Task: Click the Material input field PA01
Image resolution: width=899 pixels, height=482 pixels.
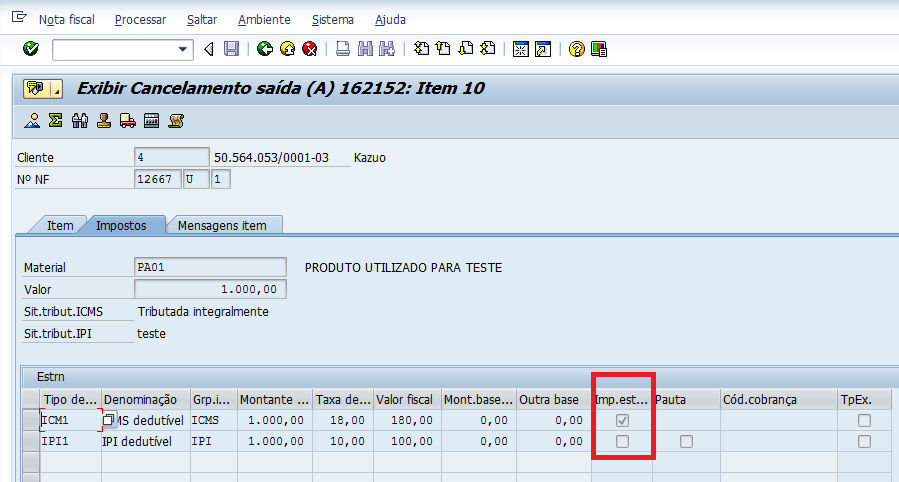Action: point(209,268)
